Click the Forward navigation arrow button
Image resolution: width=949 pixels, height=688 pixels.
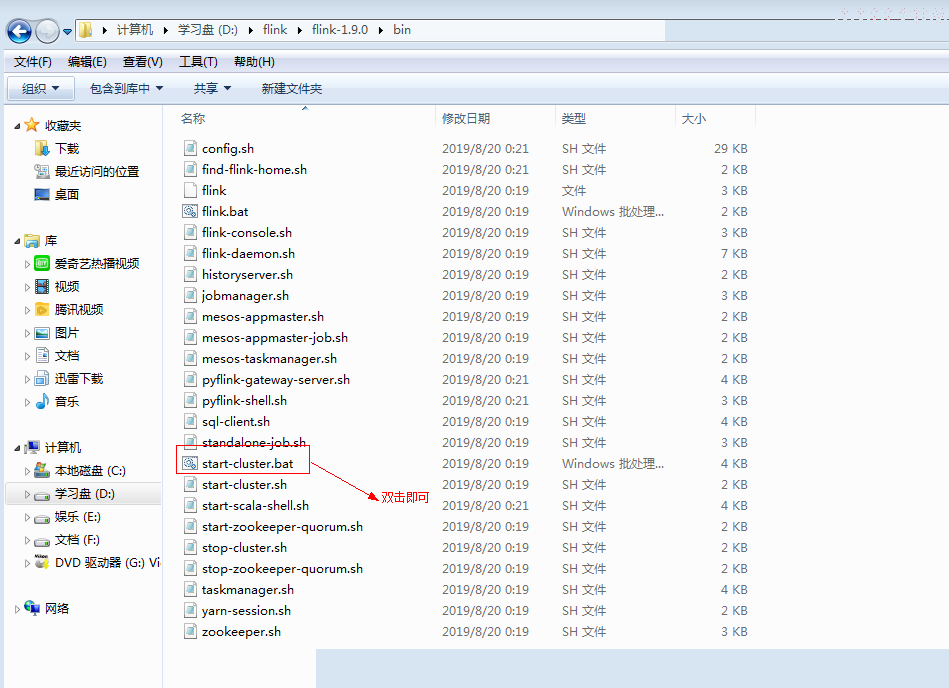47,31
